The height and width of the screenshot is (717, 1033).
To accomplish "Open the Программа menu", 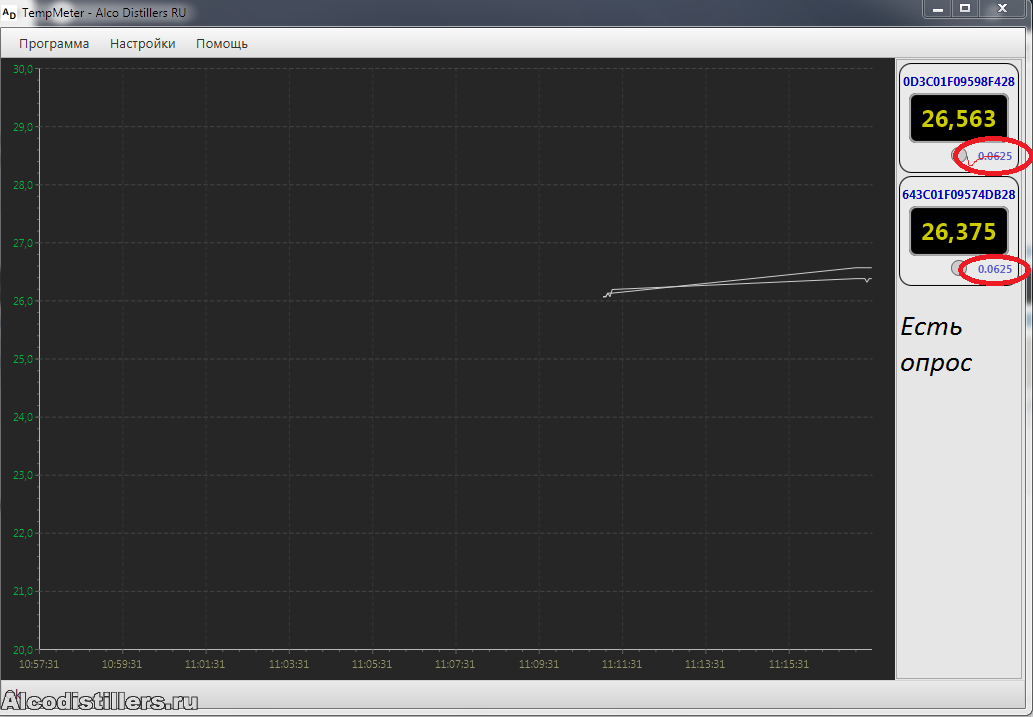I will (54, 43).
